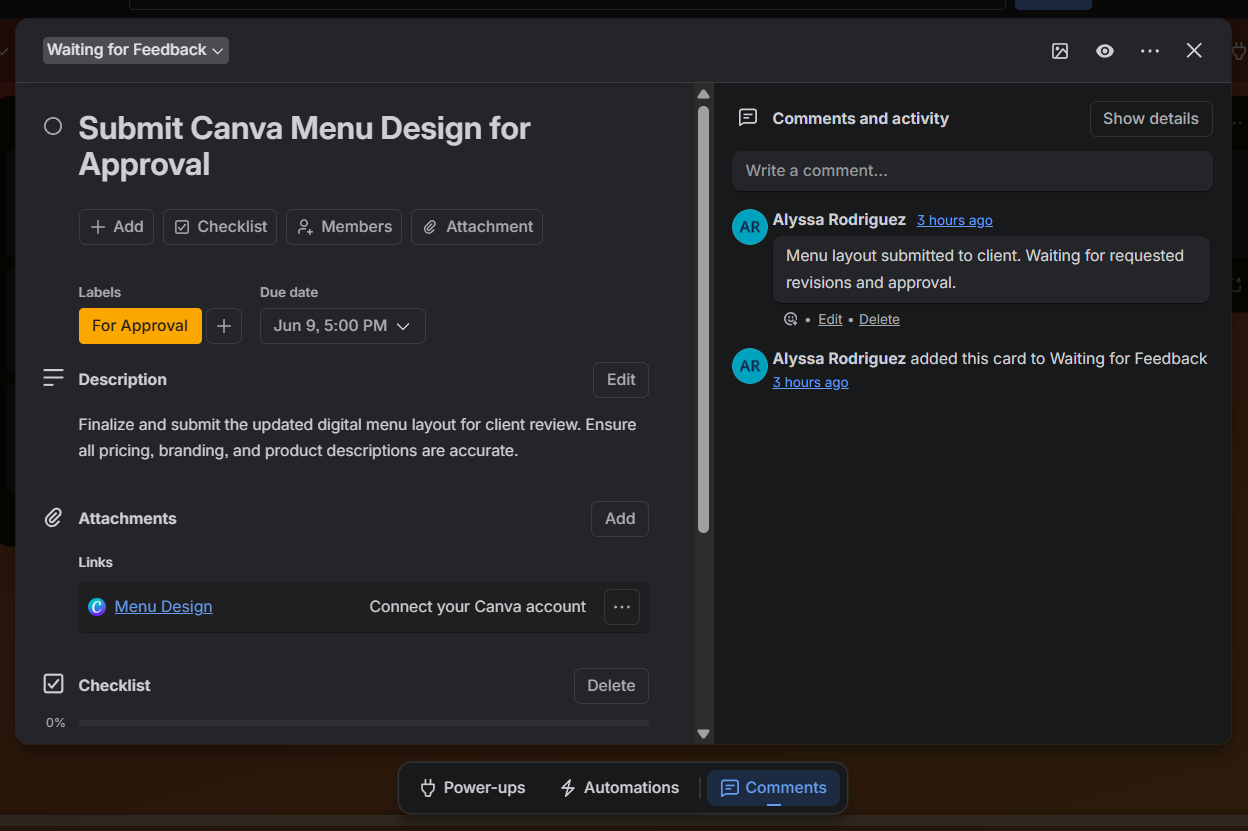1248x831 pixels.
Task: Click the Add button under title
Action: (x=116, y=227)
